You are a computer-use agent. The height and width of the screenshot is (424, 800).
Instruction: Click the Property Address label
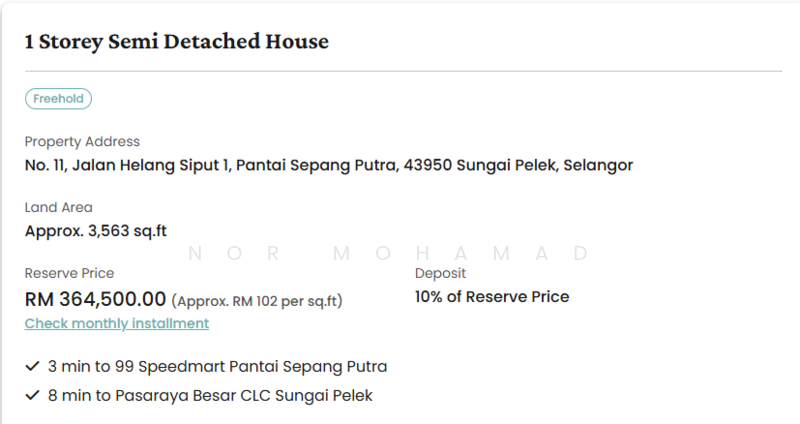point(82,142)
